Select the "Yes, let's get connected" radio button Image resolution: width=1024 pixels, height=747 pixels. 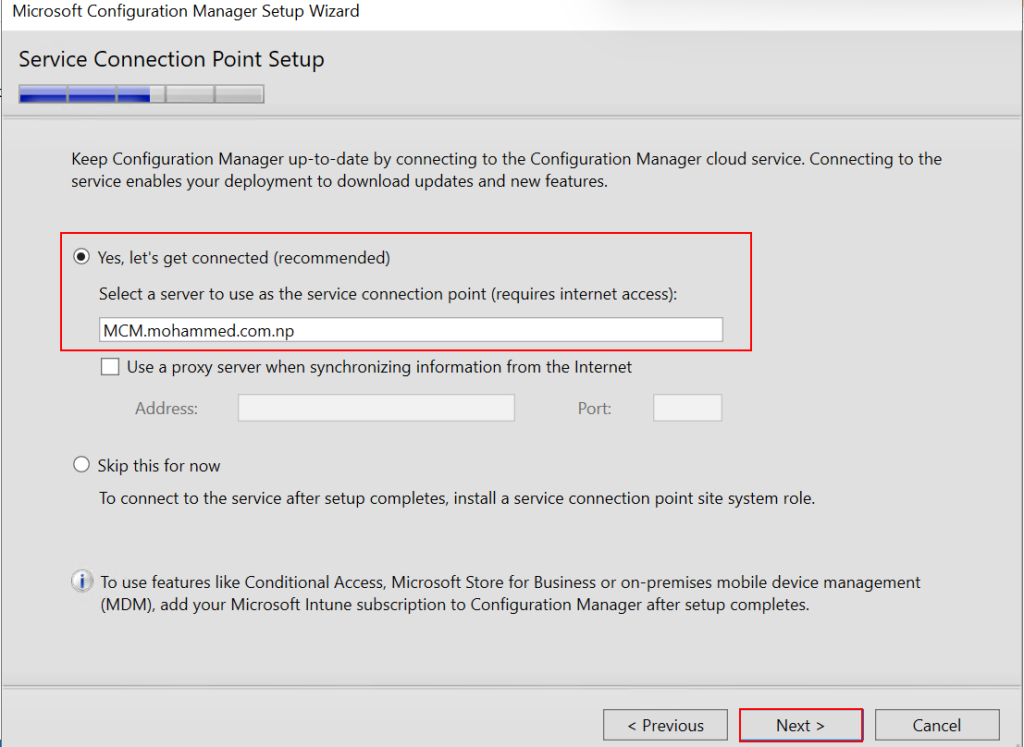(82, 258)
